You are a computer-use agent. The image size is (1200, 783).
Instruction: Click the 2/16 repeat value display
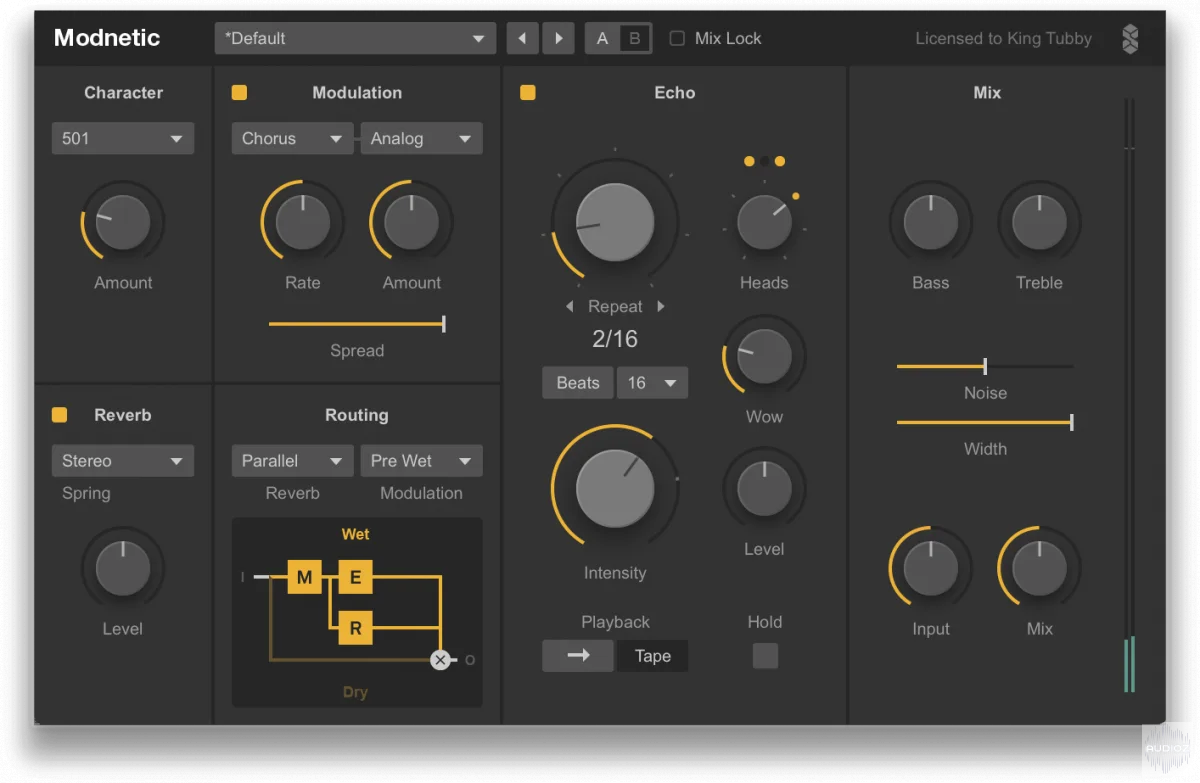click(x=615, y=339)
